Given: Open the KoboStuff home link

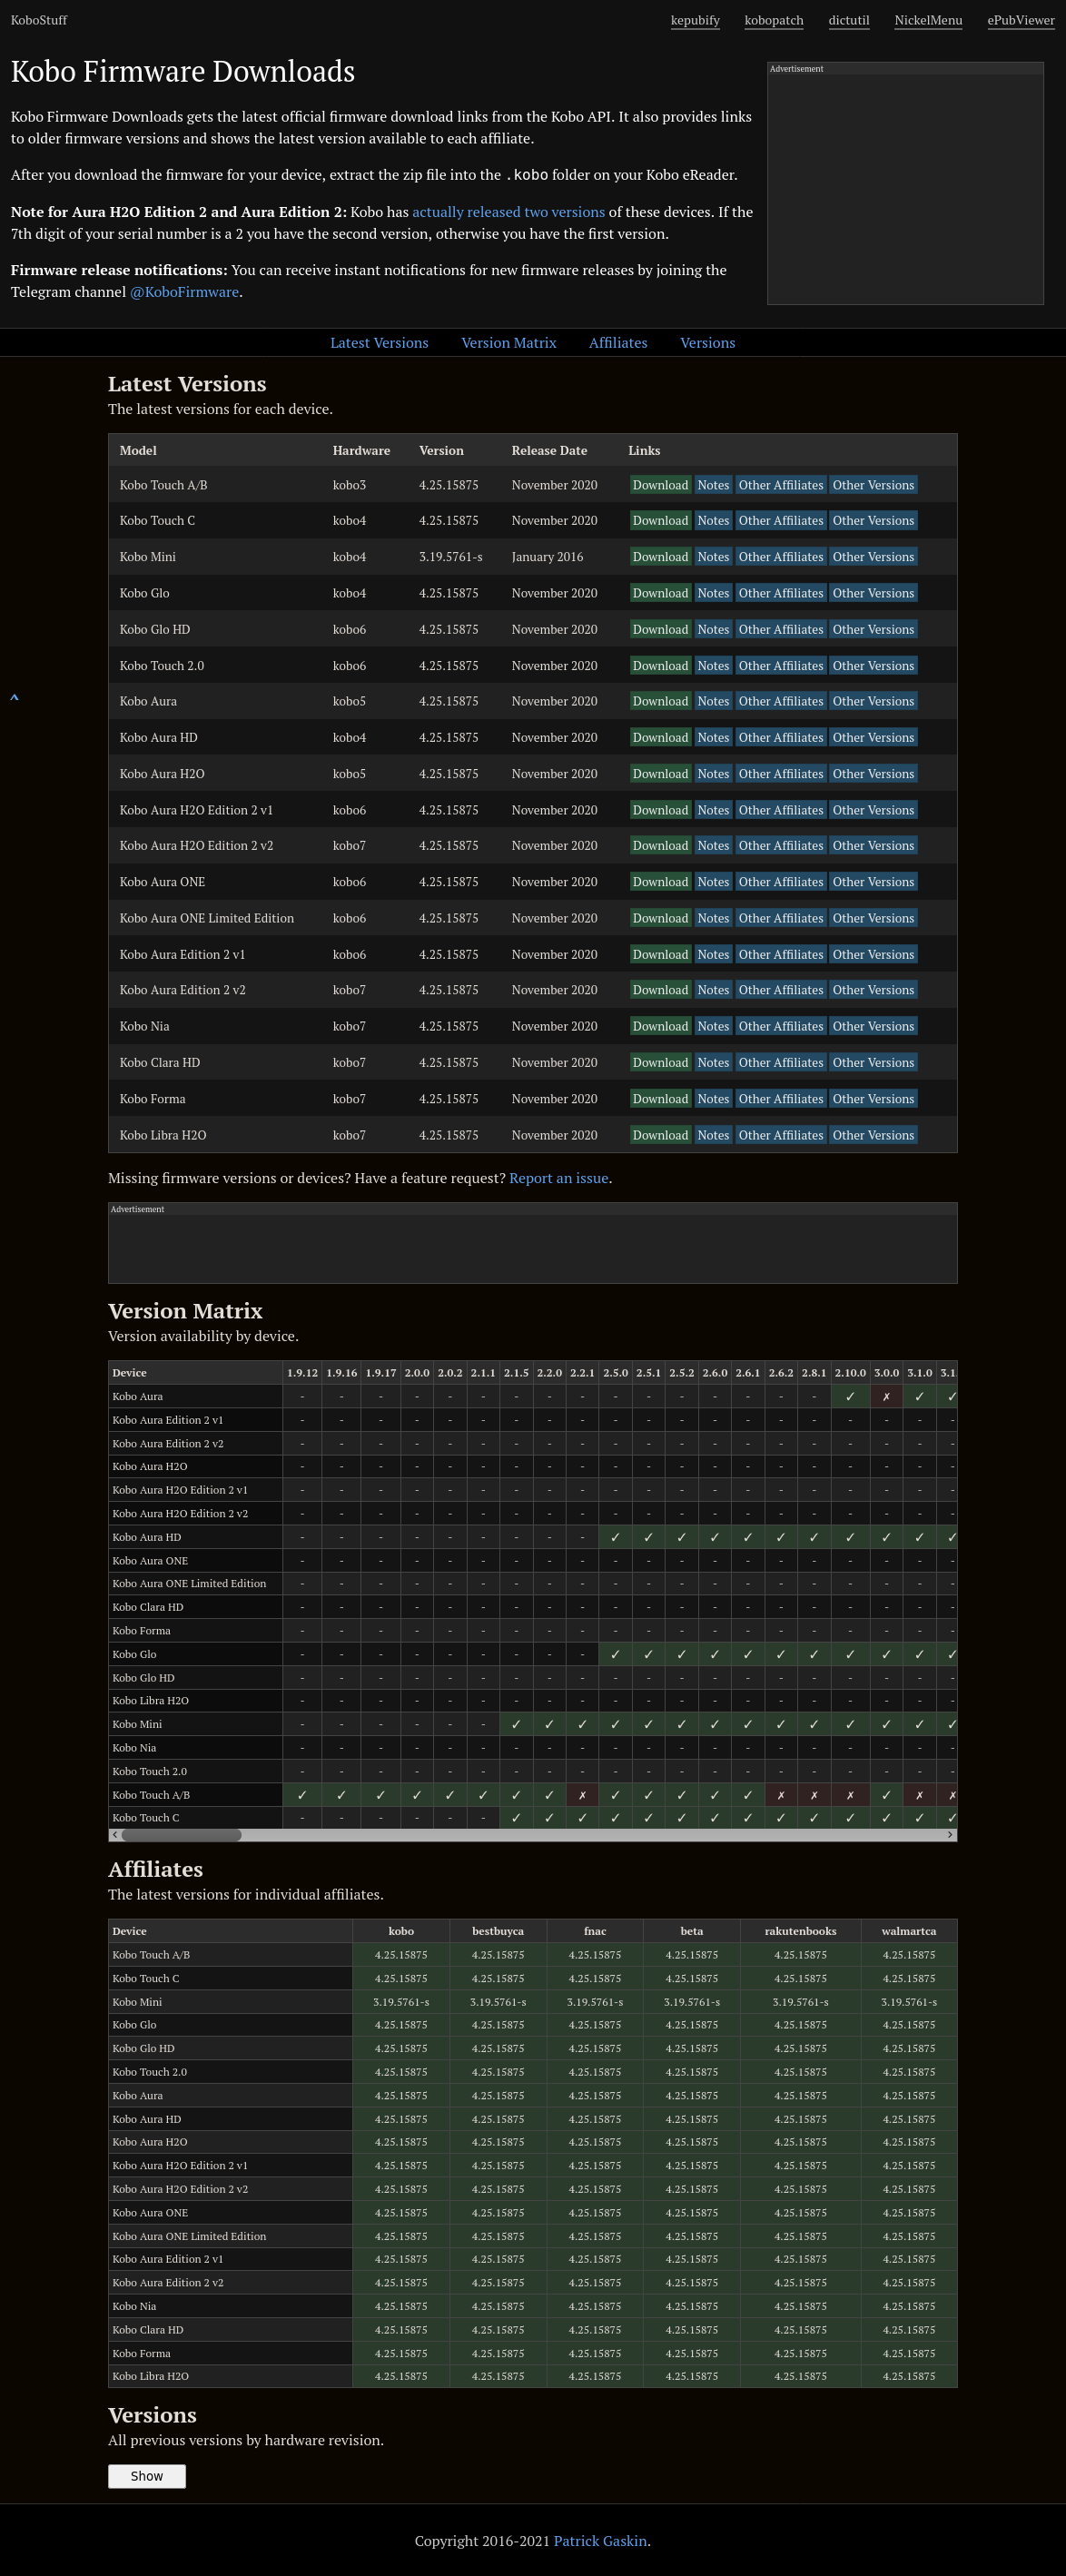Looking at the screenshot, I should tap(39, 20).
